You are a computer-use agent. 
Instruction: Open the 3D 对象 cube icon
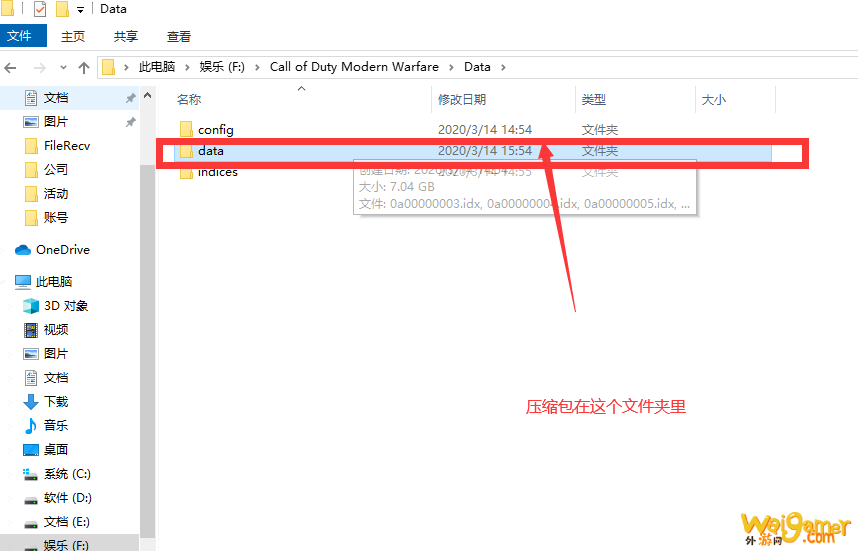[31, 306]
